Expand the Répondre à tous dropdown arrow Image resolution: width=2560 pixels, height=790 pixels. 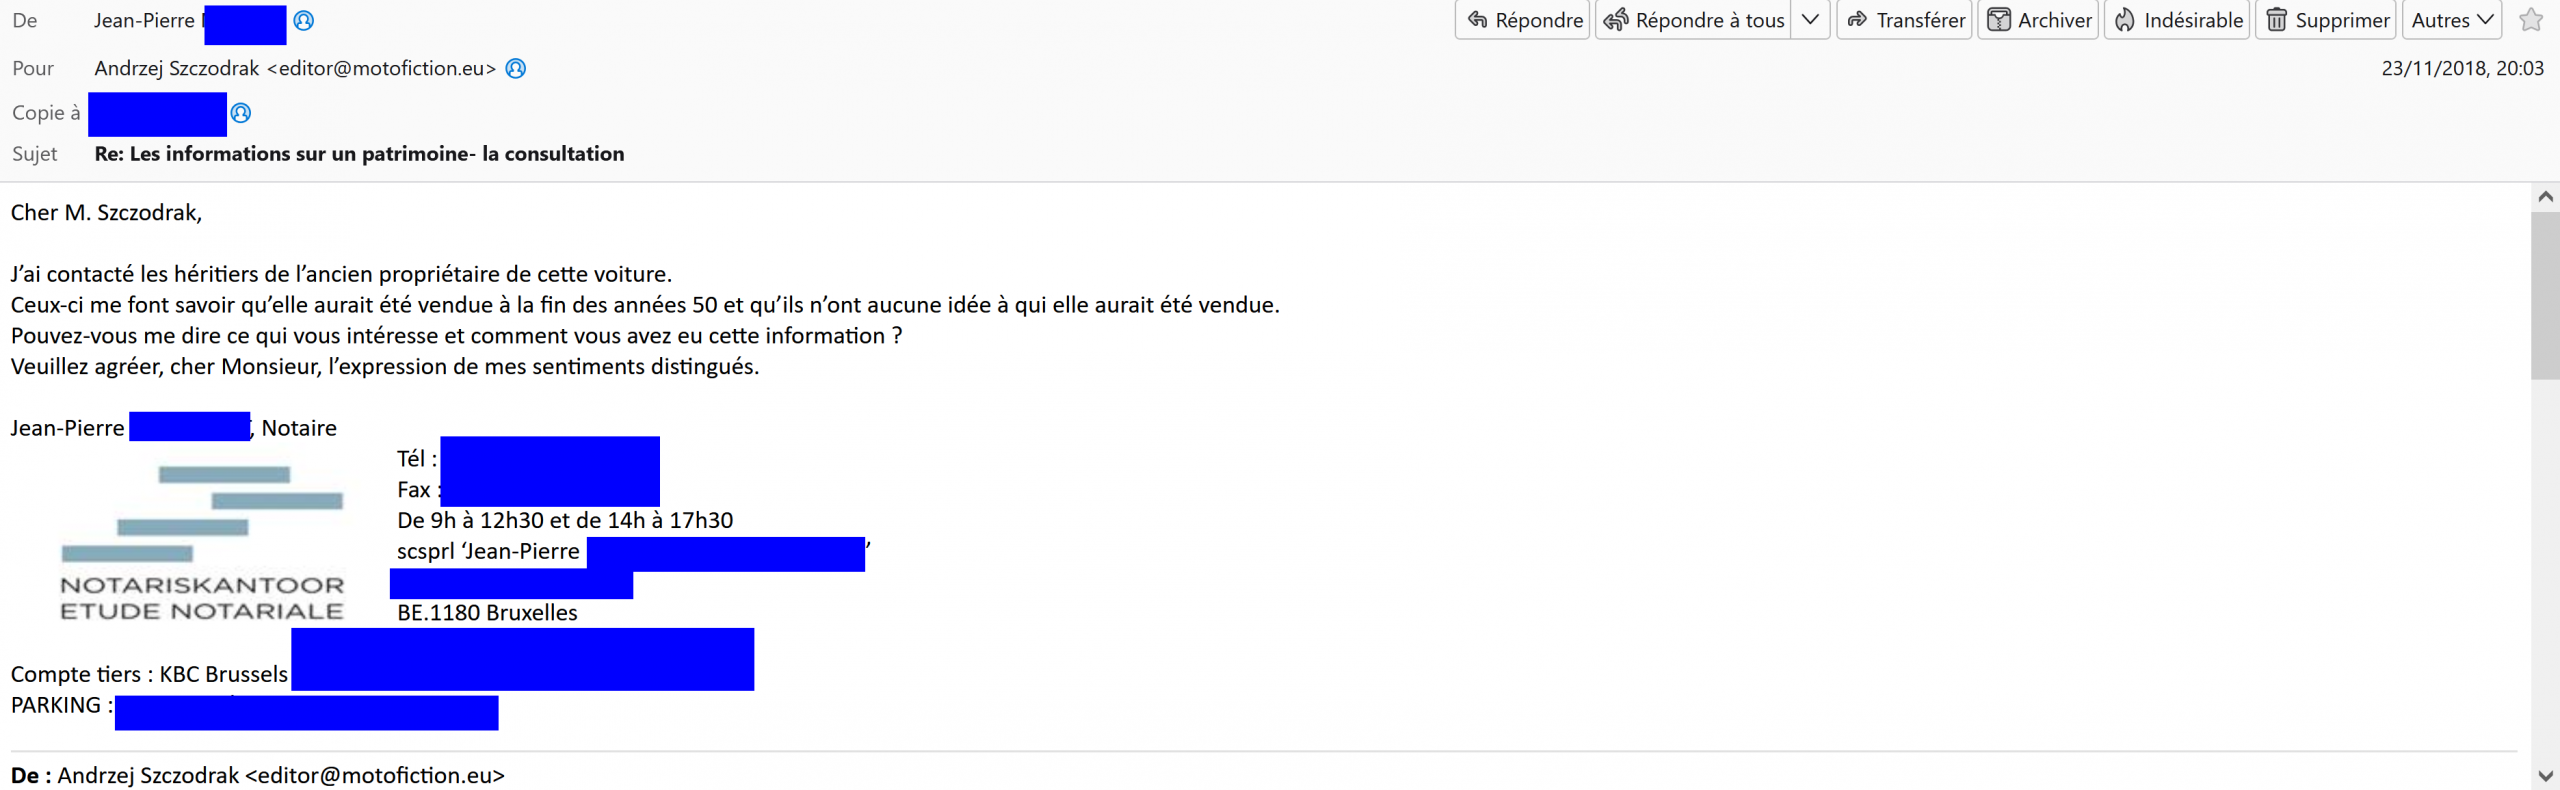pyautogui.click(x=1810, y=20)
